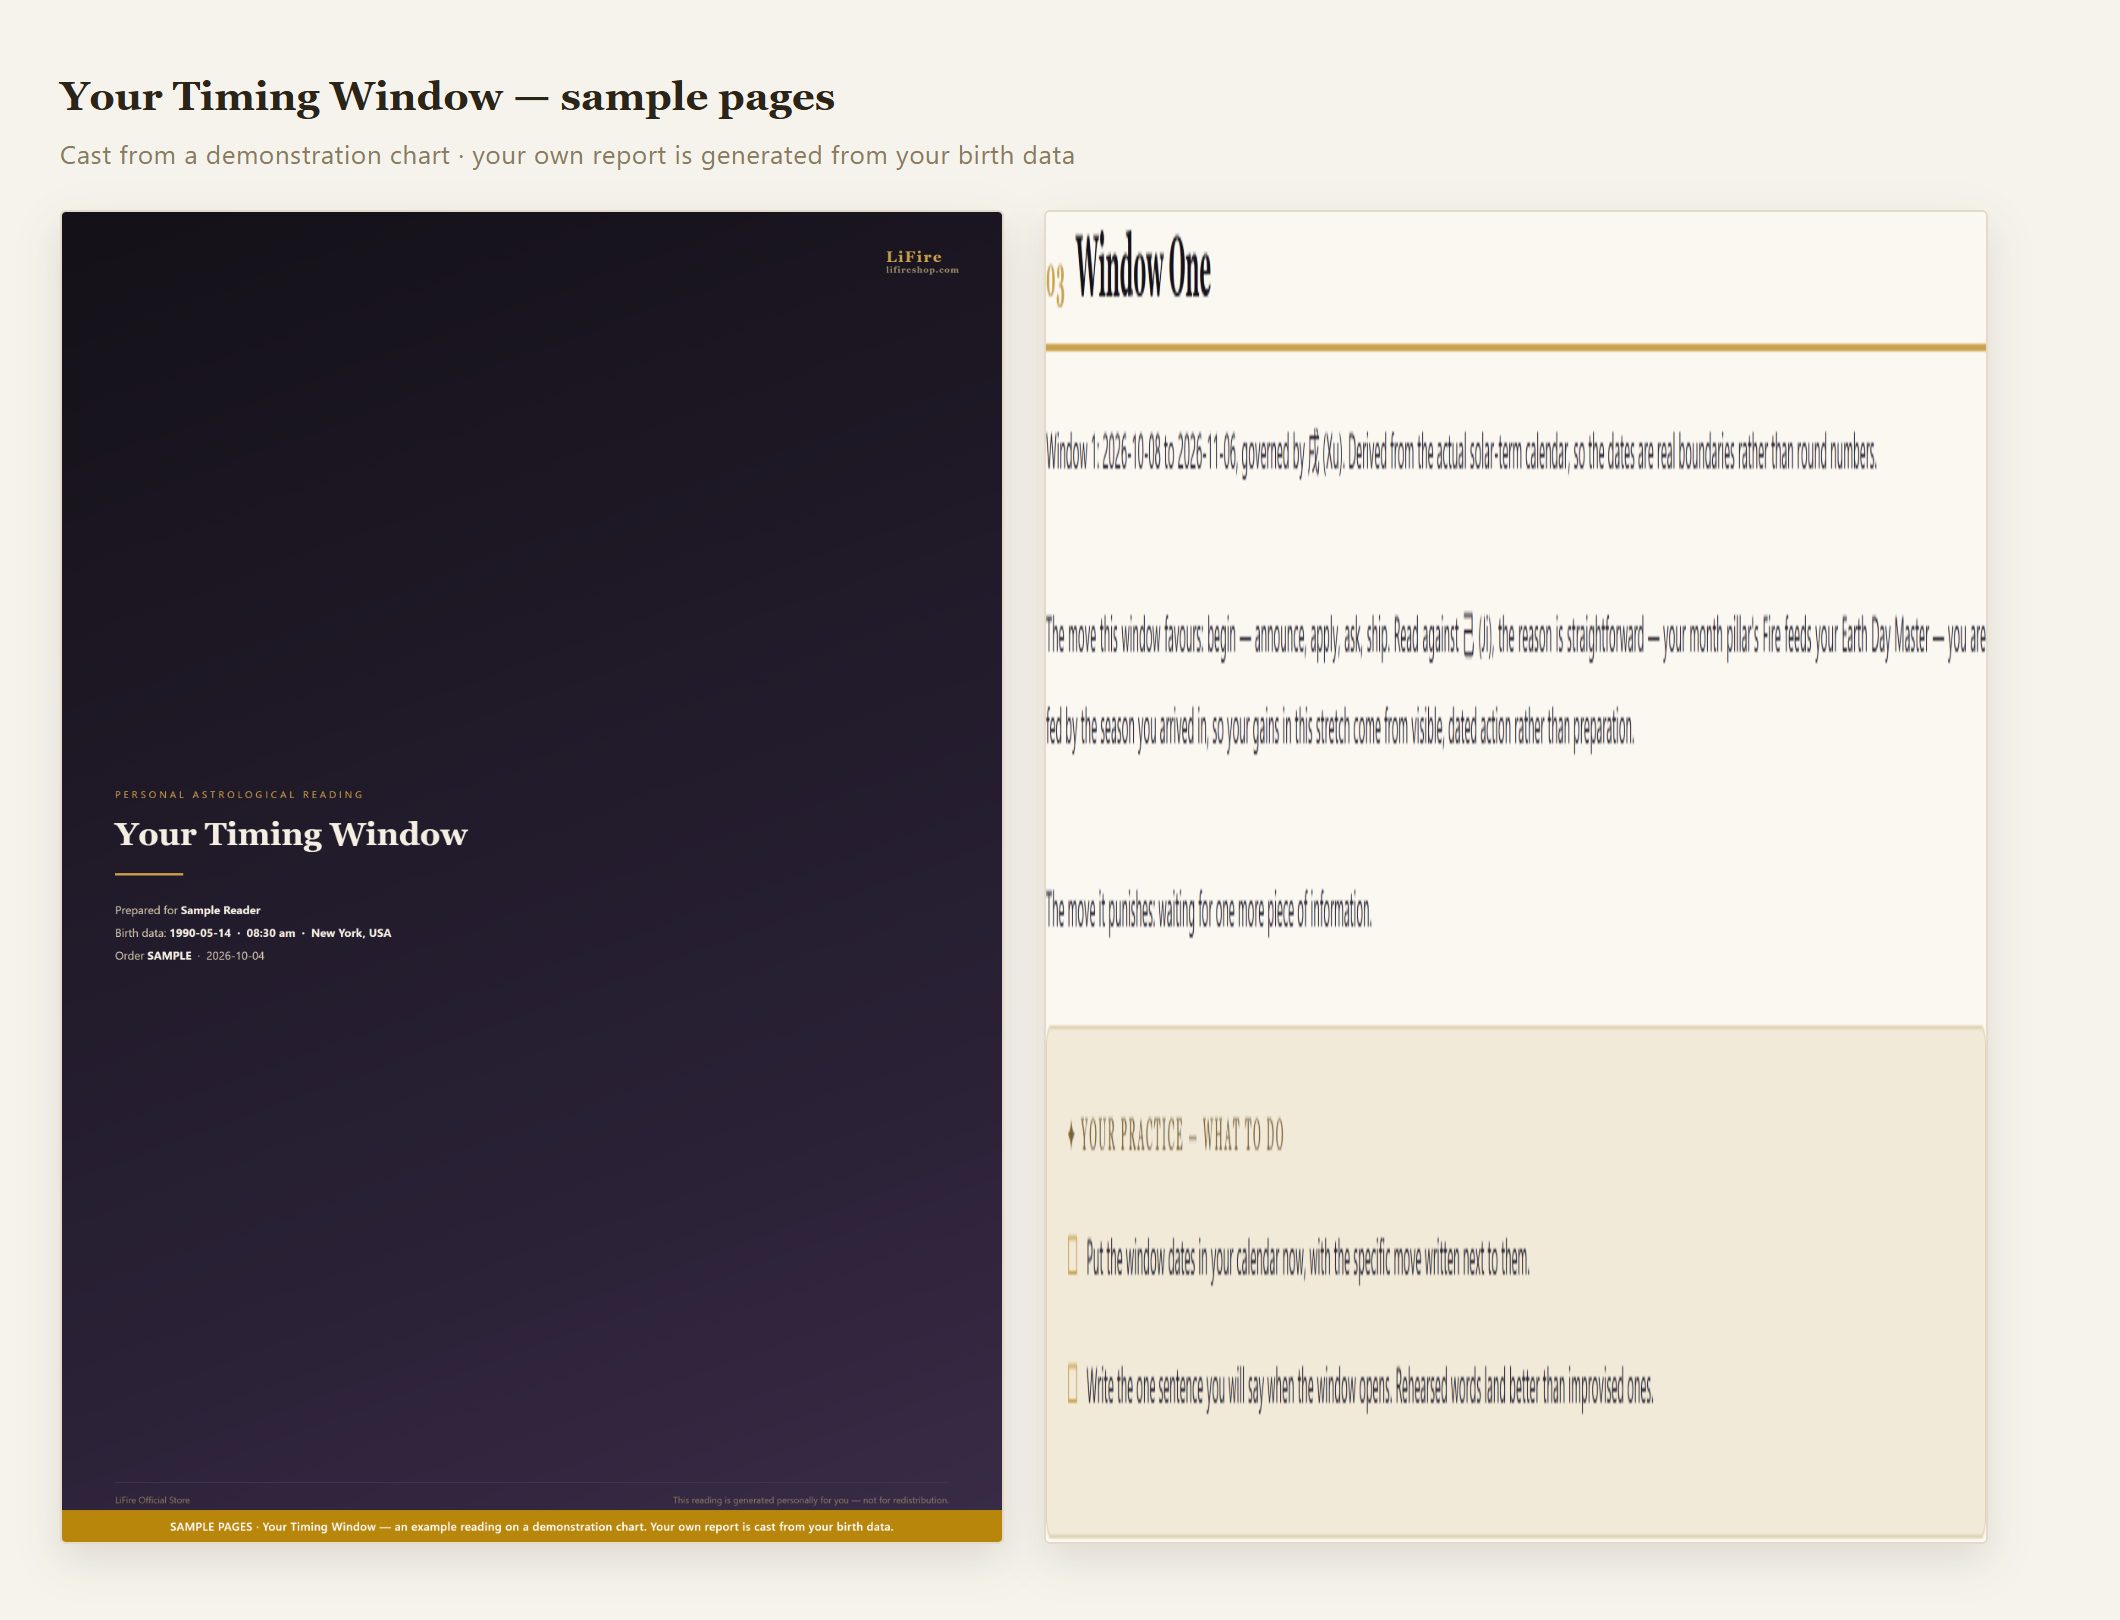Image resolution: width=2120 pixels, height=1620 pixels.
Task: Open the Window One sample page thumbnail
Action: [1516, 876]
